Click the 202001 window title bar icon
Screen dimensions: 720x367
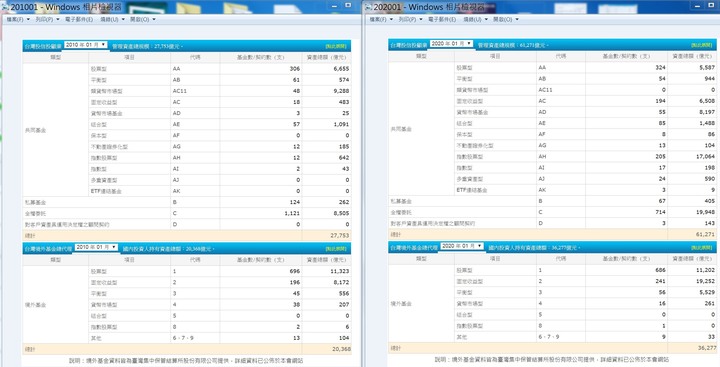[369, 7]
